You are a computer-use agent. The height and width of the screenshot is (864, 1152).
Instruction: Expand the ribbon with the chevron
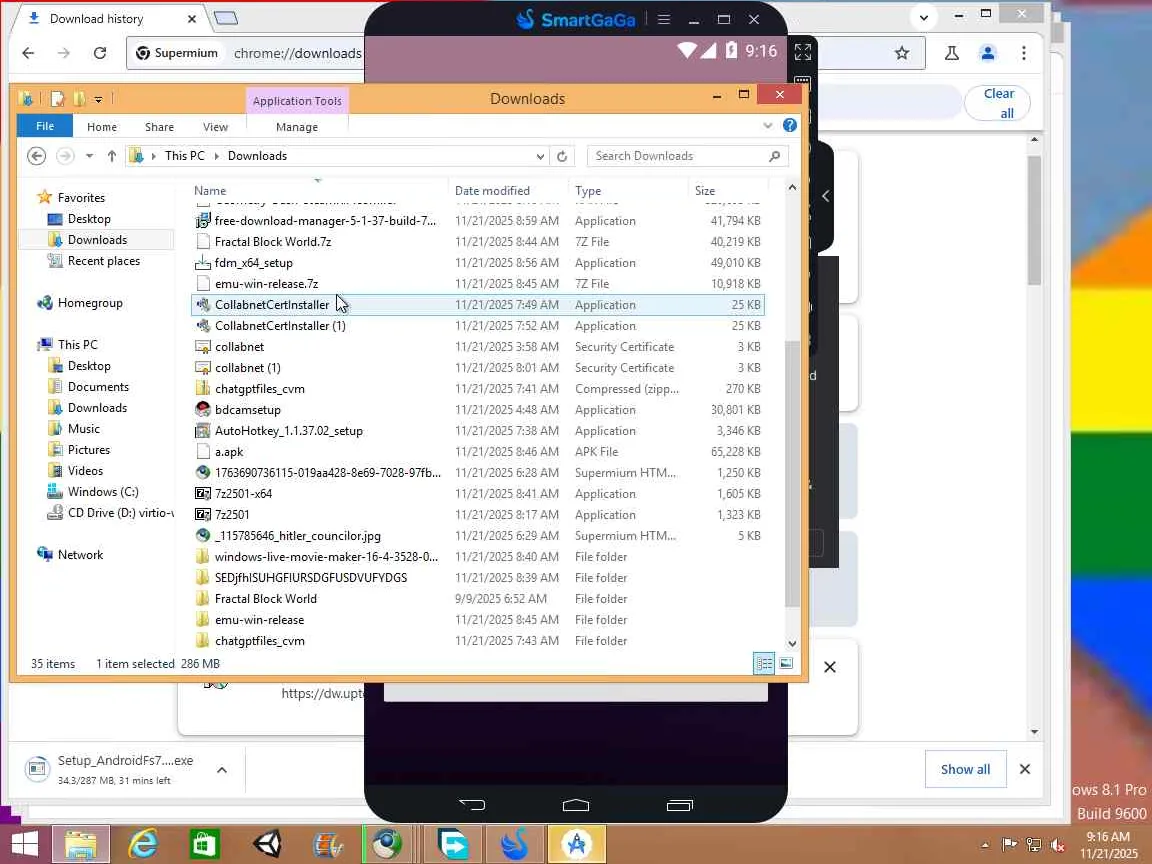pos(768,126)
